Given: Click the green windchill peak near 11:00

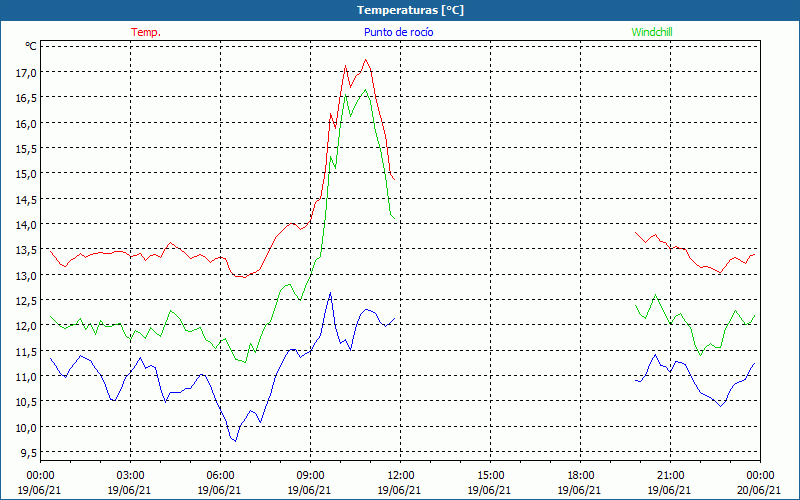Looking at the screenshot, I should (x=365, y=90).
